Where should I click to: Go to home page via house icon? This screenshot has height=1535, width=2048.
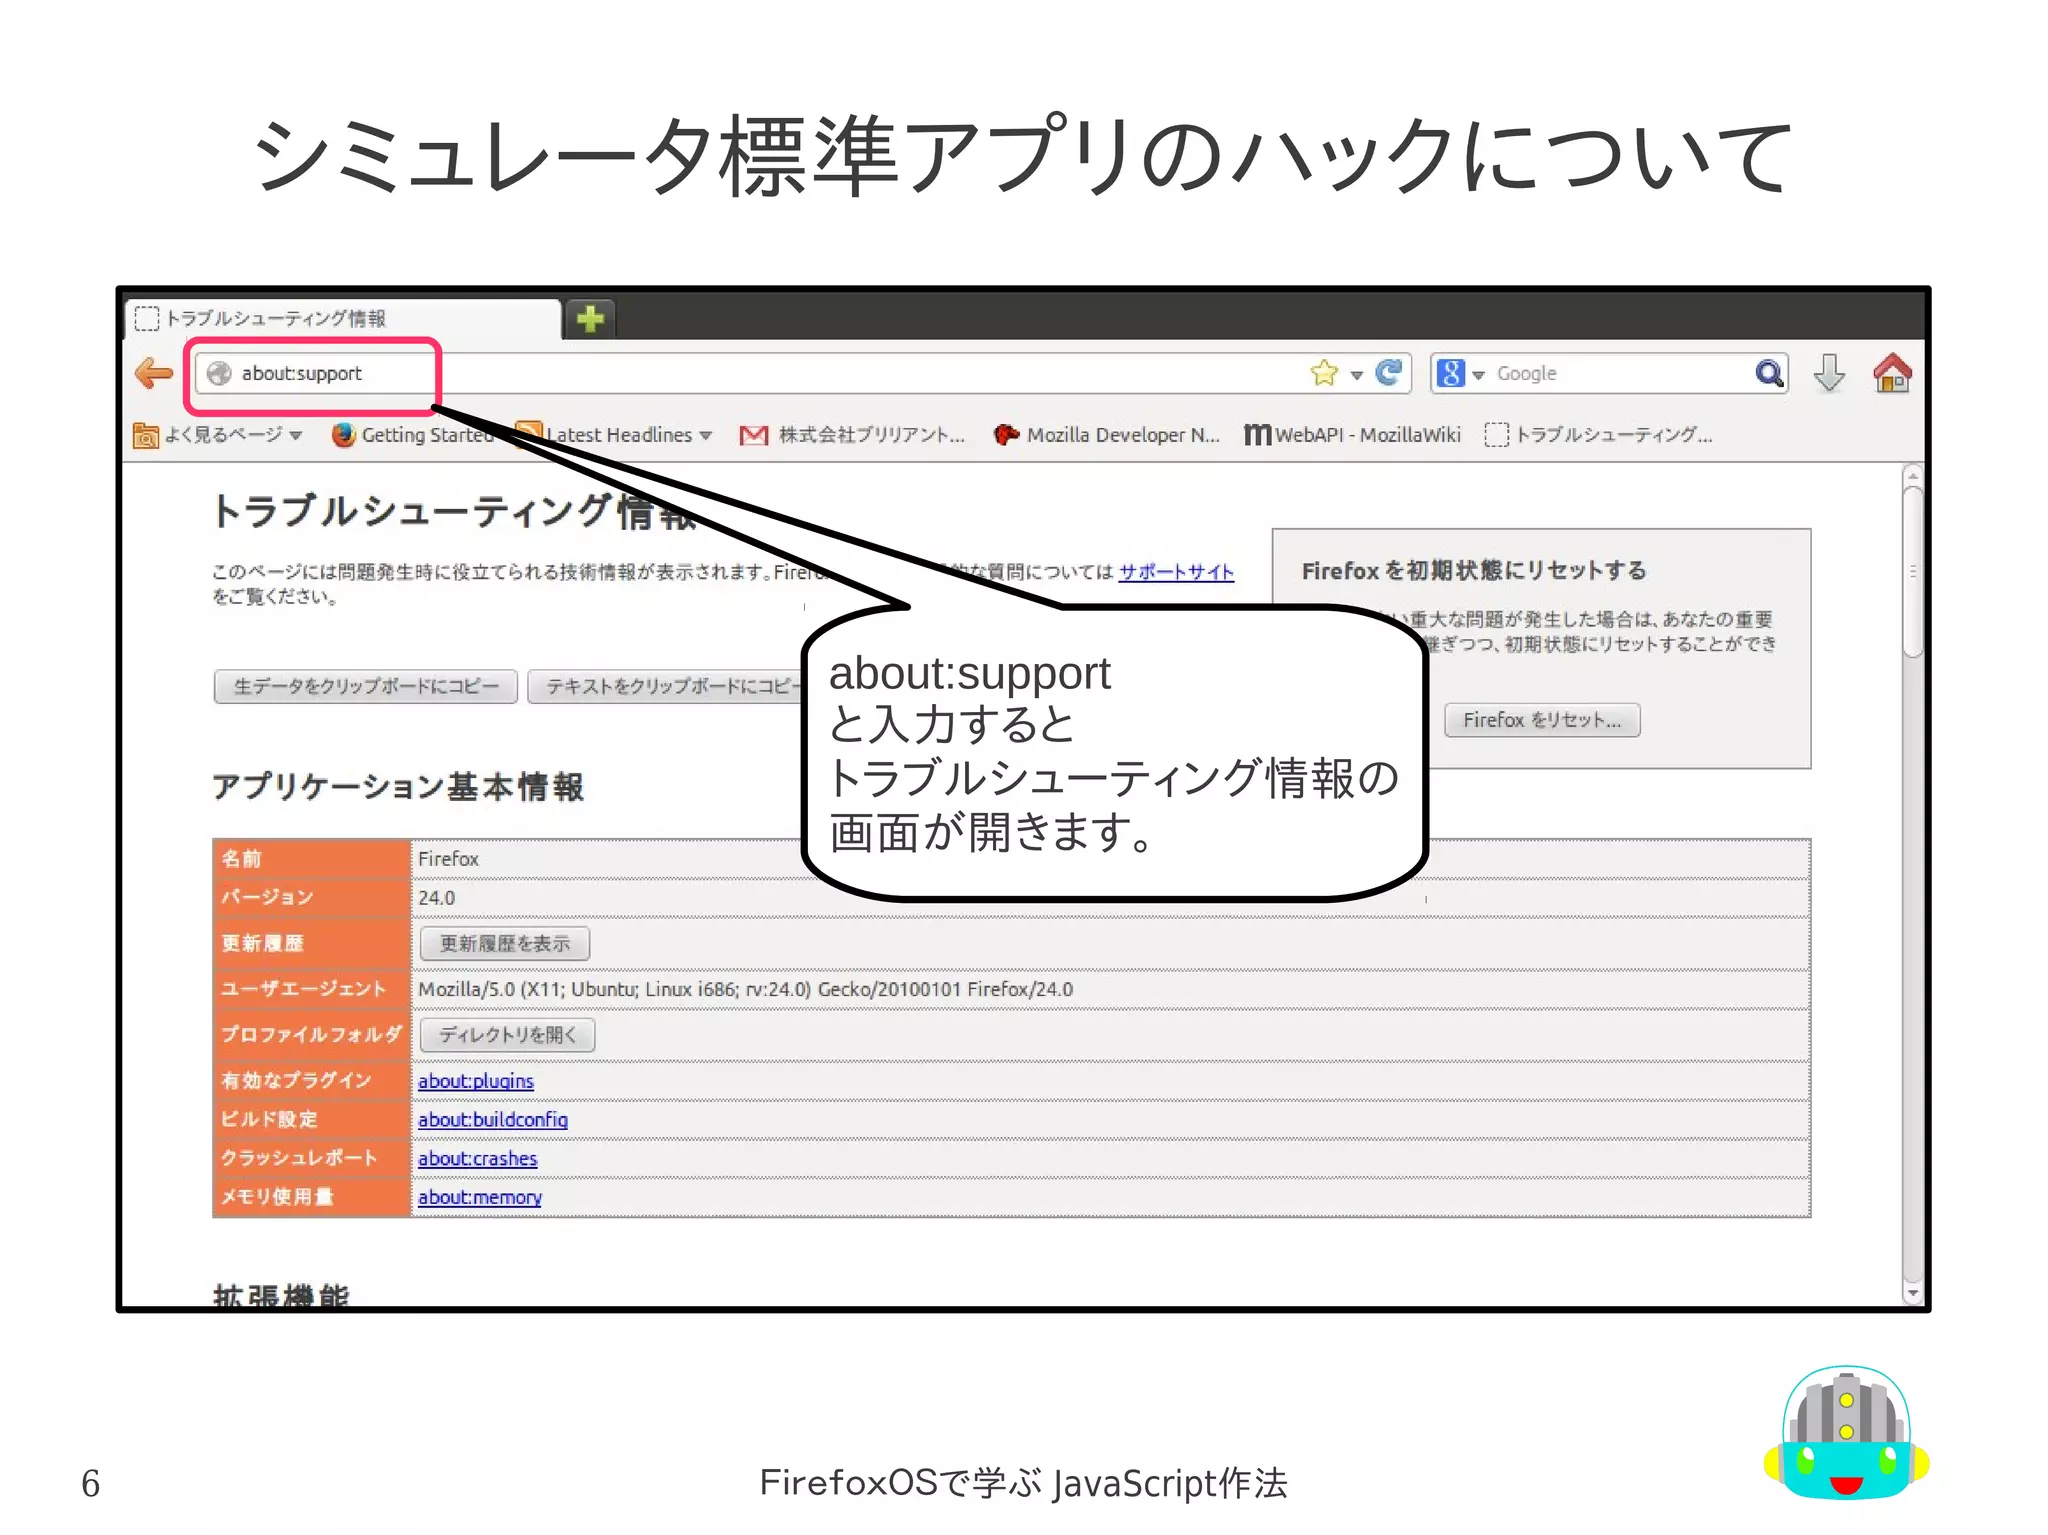tap(1892, 373)
